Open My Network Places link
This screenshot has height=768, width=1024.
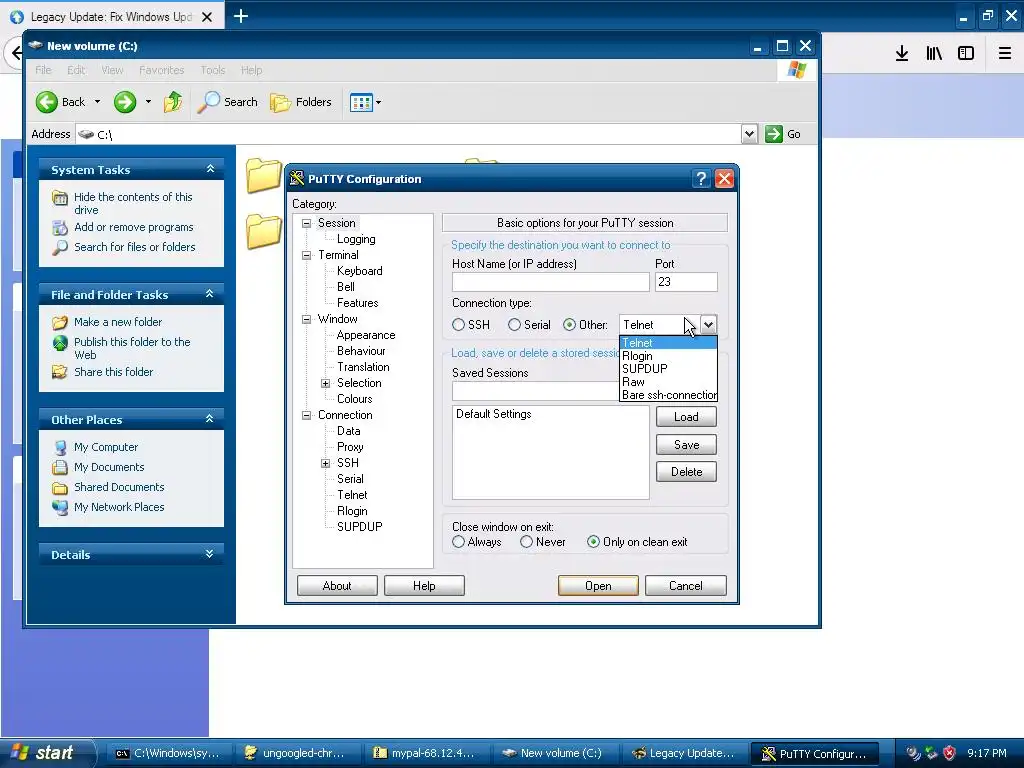coord(119,507)
